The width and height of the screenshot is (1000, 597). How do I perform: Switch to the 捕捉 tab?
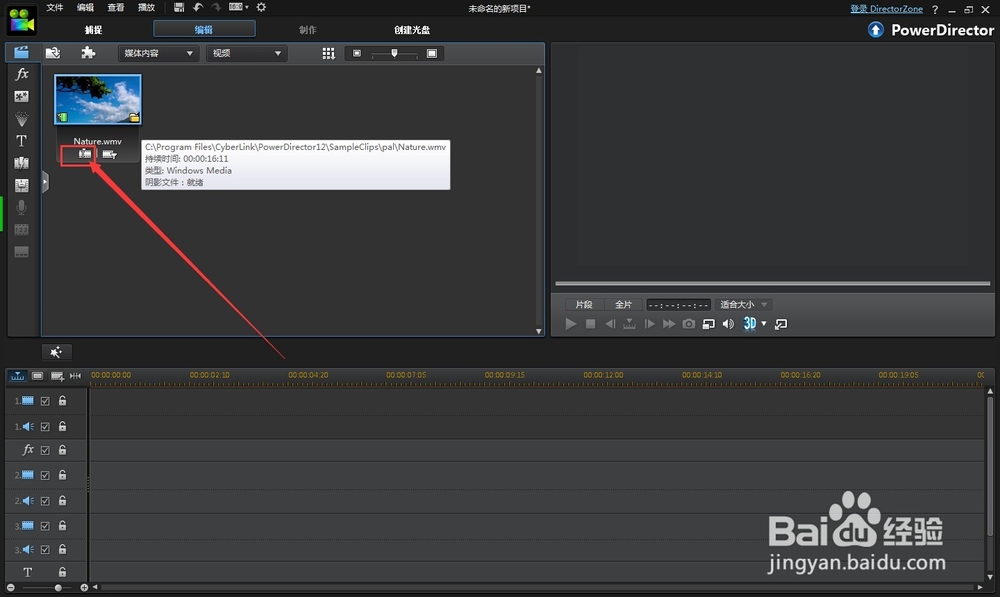[93, 30]
